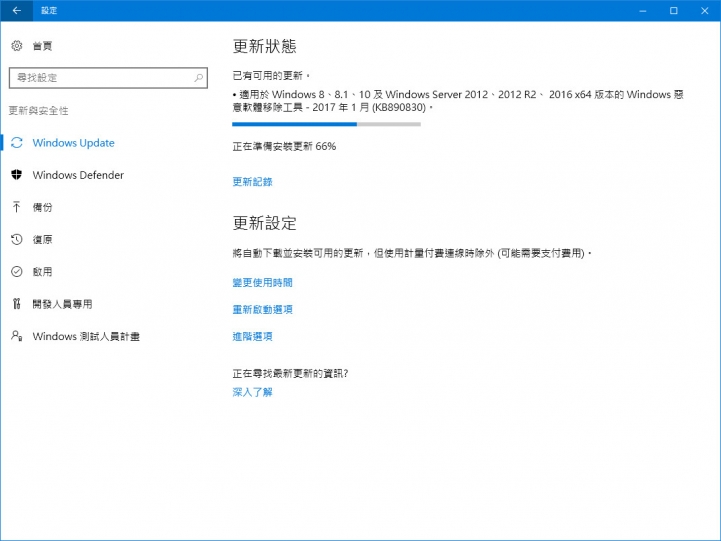Click the 啟用 activation checkmark icon

17,272
